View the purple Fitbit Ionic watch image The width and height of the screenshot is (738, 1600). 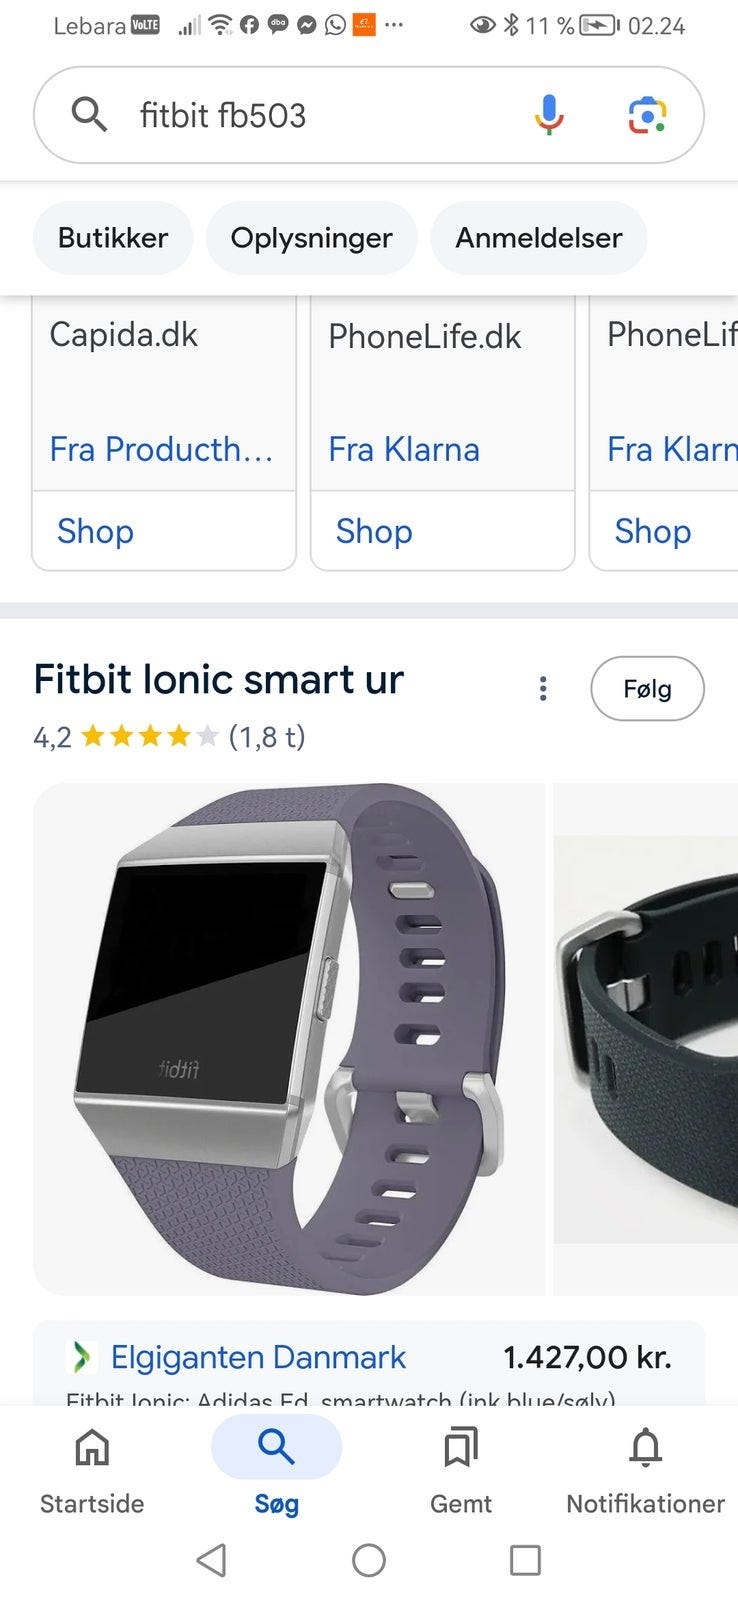(x=289, y=1039)
